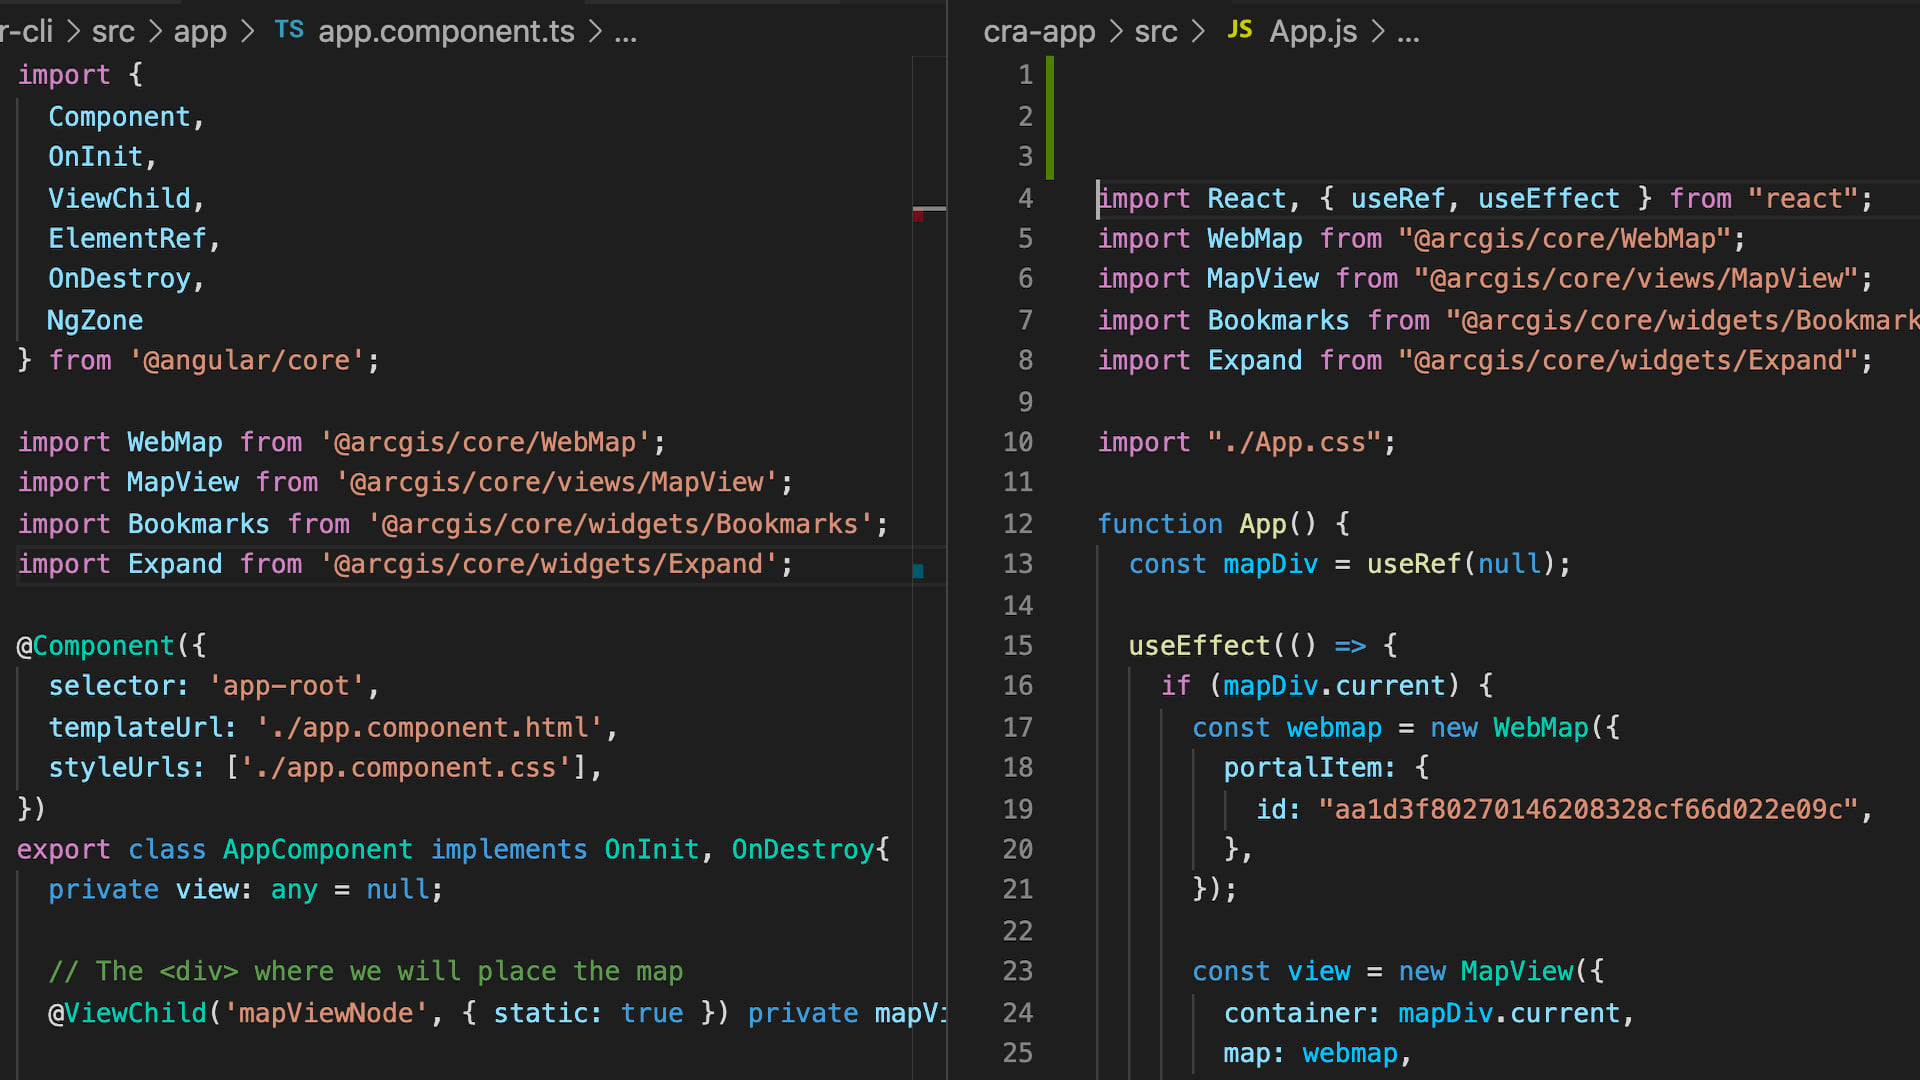Click the red marker in left minimap
This screenshot has height=1080, width=1920.
(918, 215)
